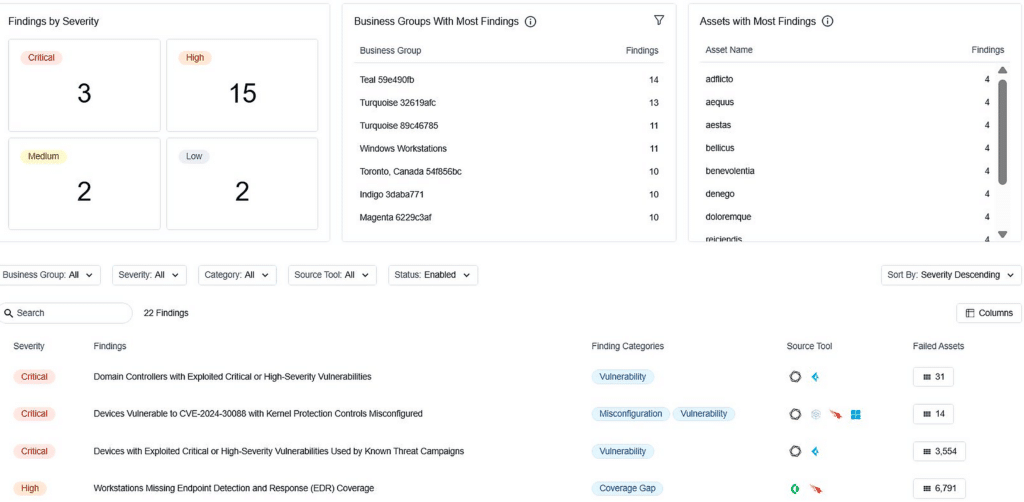Screen dimensions: 1024x502
Task: Click the blue arrow source icon in Domain Controllers row
Action: click(x=815, y=377)
